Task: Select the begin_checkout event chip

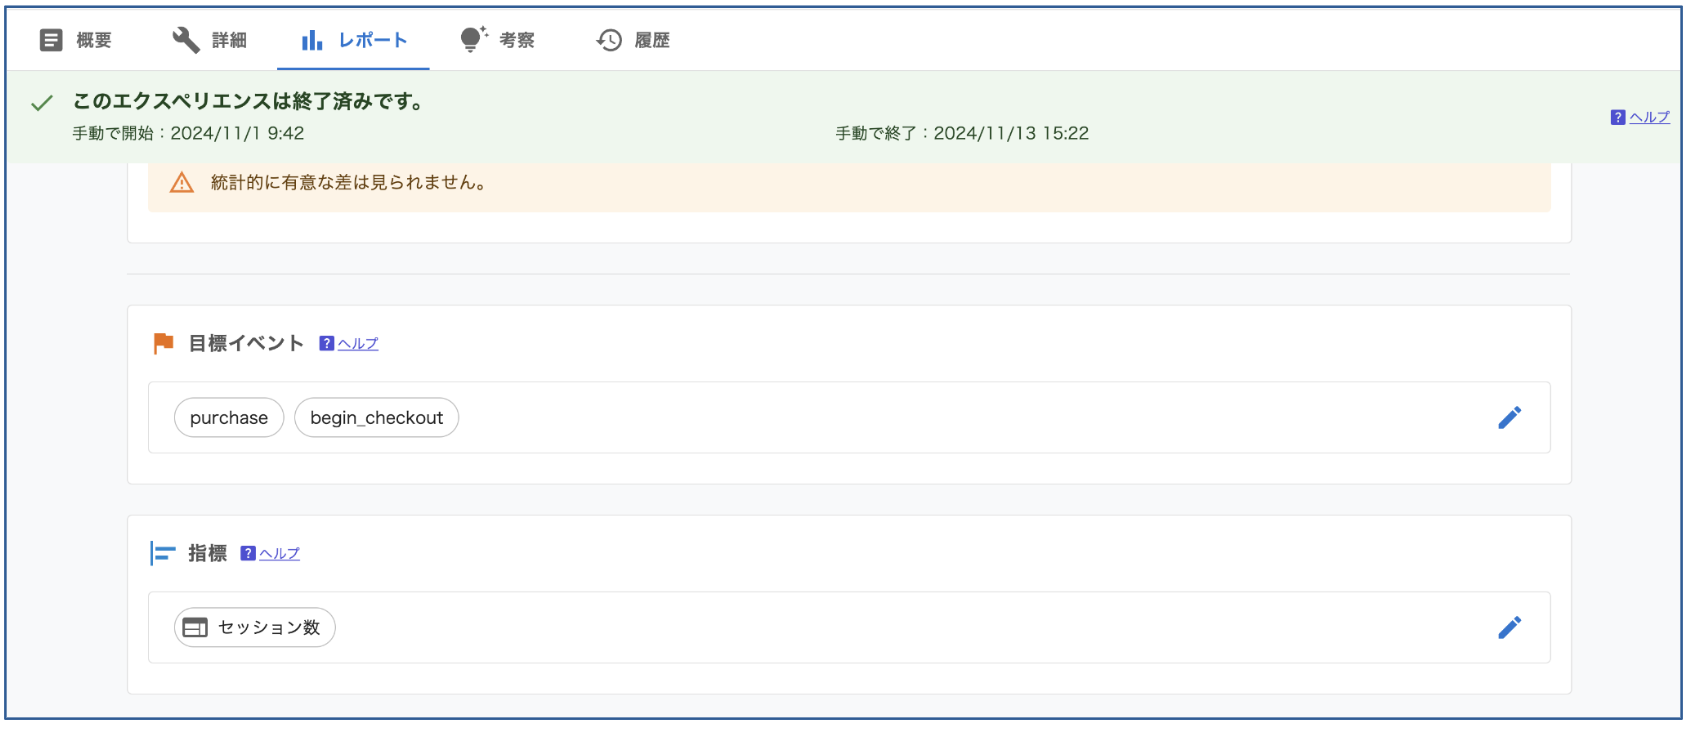Action: [376, 418]
